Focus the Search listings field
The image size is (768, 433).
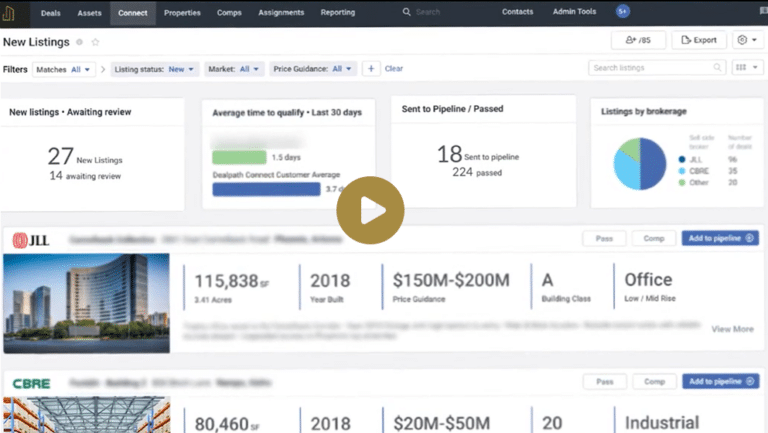[x=650, y=68]
